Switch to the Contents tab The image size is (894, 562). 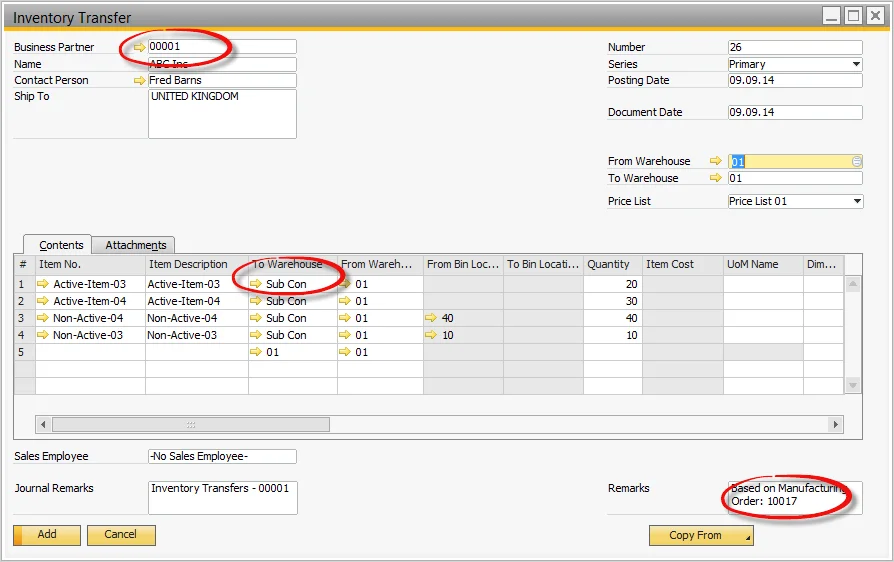point(58,245)
